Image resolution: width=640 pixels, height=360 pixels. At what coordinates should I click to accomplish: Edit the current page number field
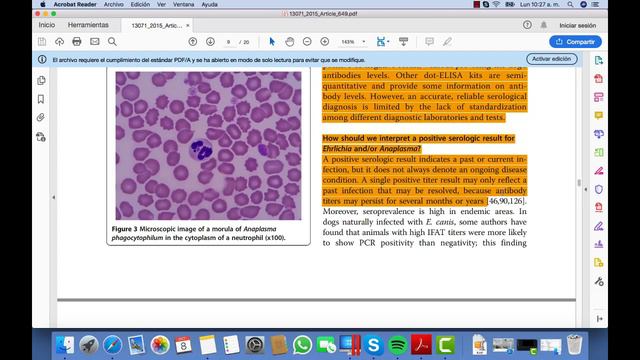tap(229, 42)
